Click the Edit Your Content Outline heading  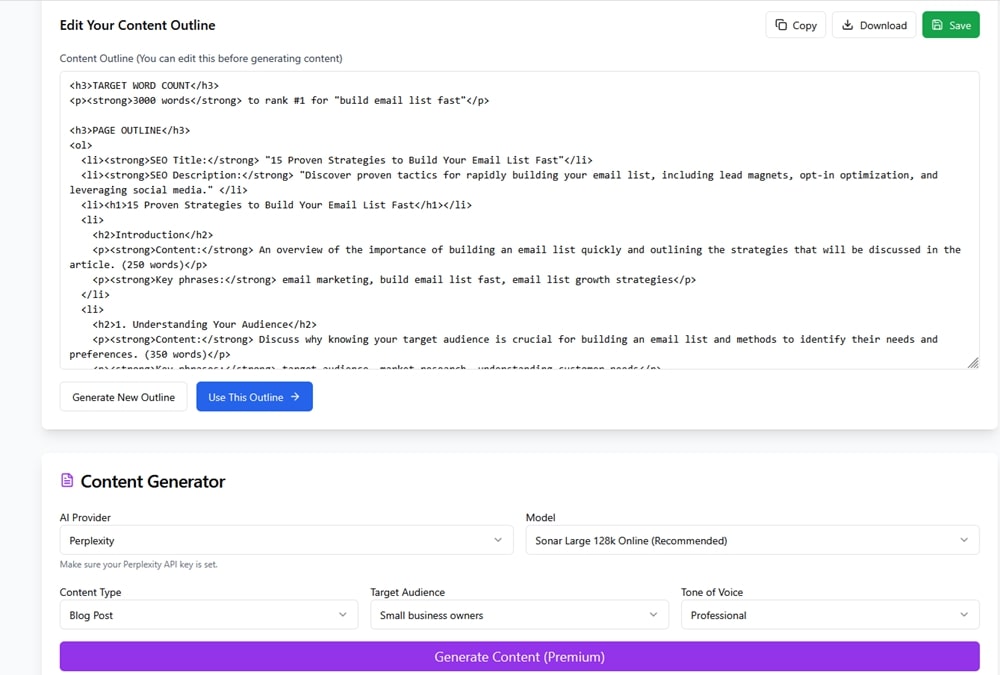tap(137, 25)
